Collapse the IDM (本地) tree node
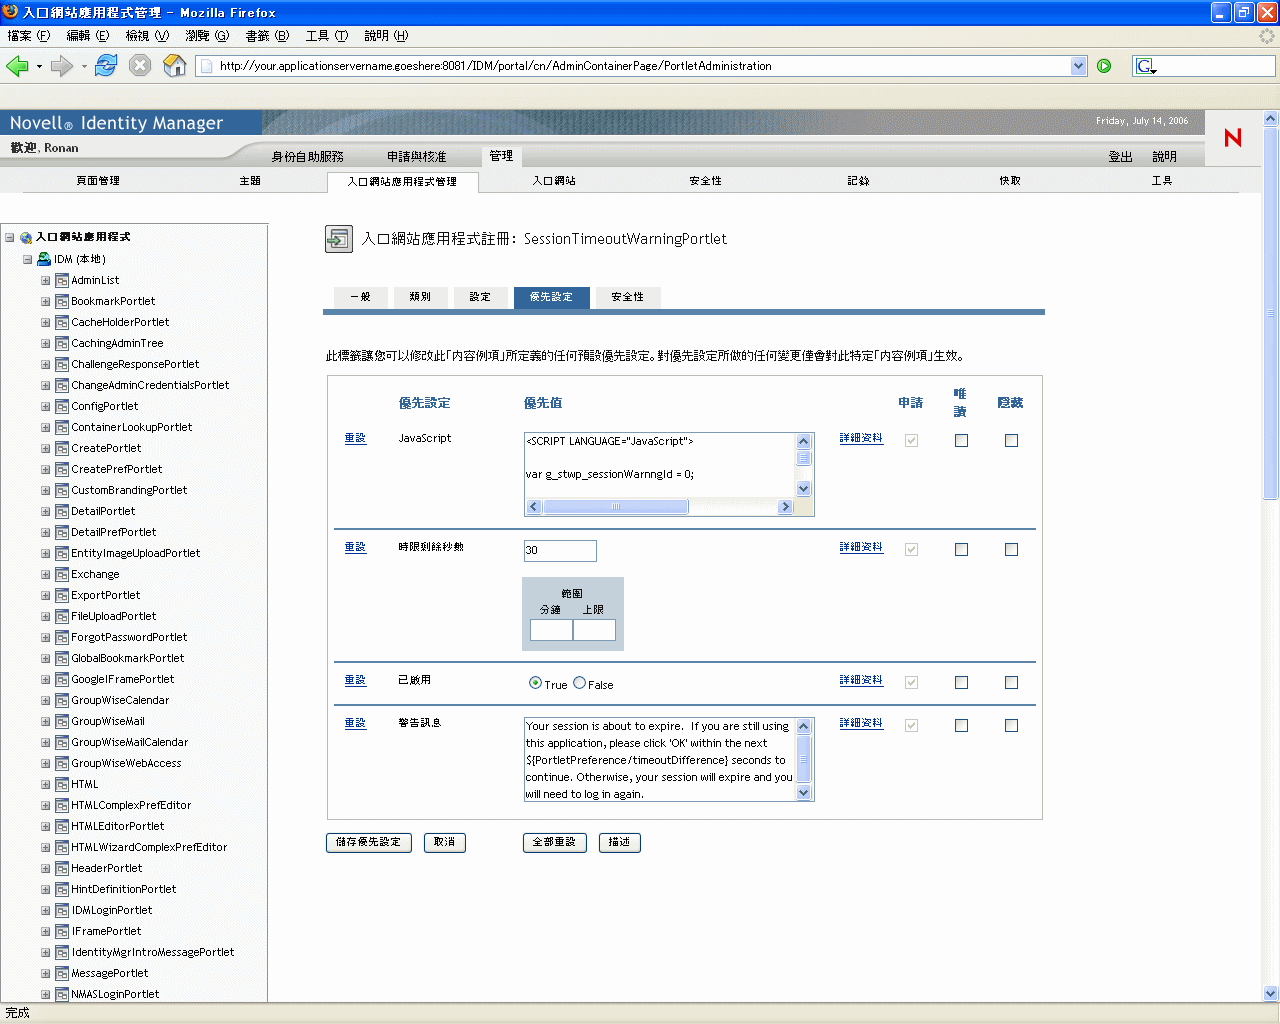 click(x=27, y=259)
